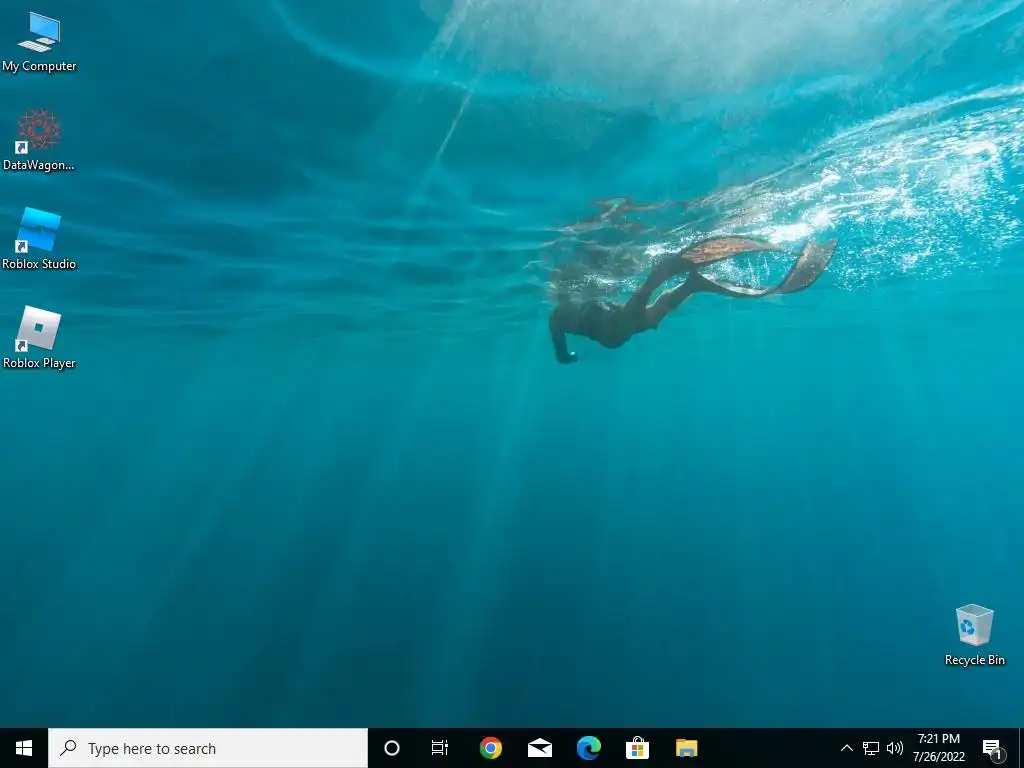1024x768 pixels.
Task: Open the volume control tray icon
Action: [x=895, y=748]
